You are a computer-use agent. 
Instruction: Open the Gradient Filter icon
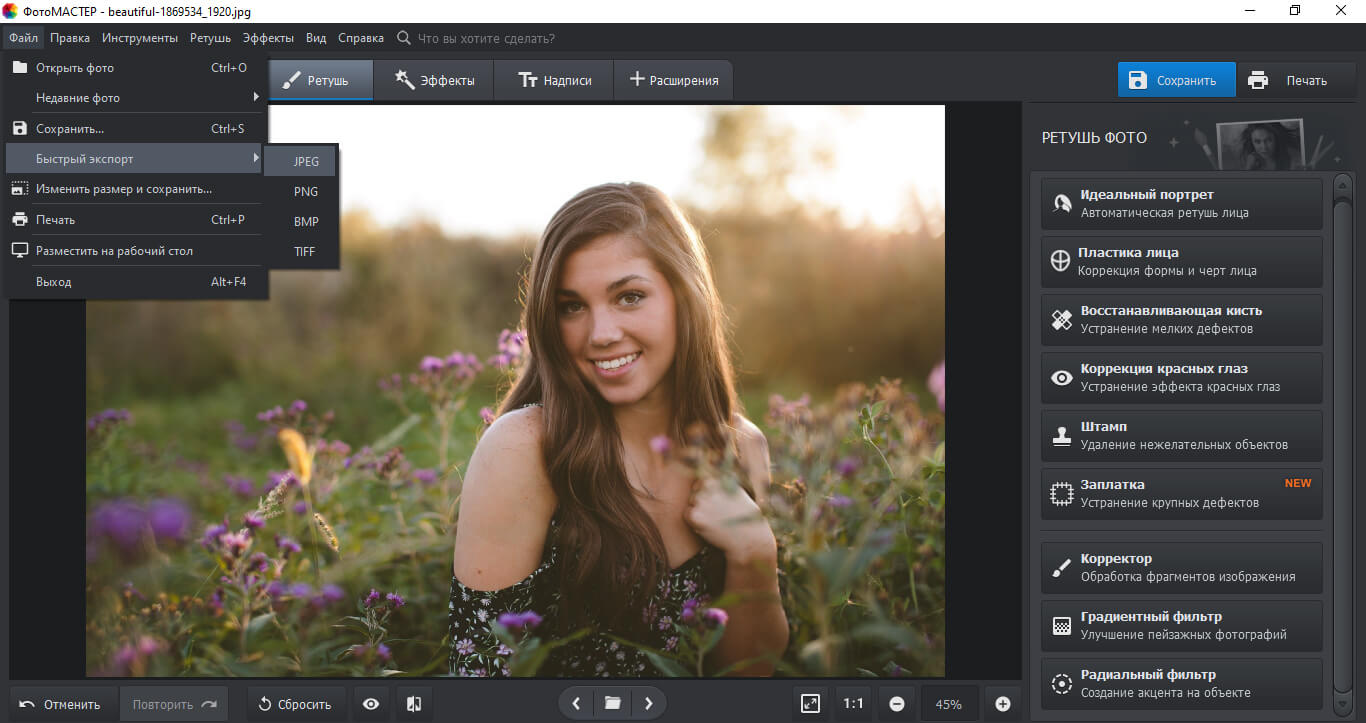[x=1061, y=626]
